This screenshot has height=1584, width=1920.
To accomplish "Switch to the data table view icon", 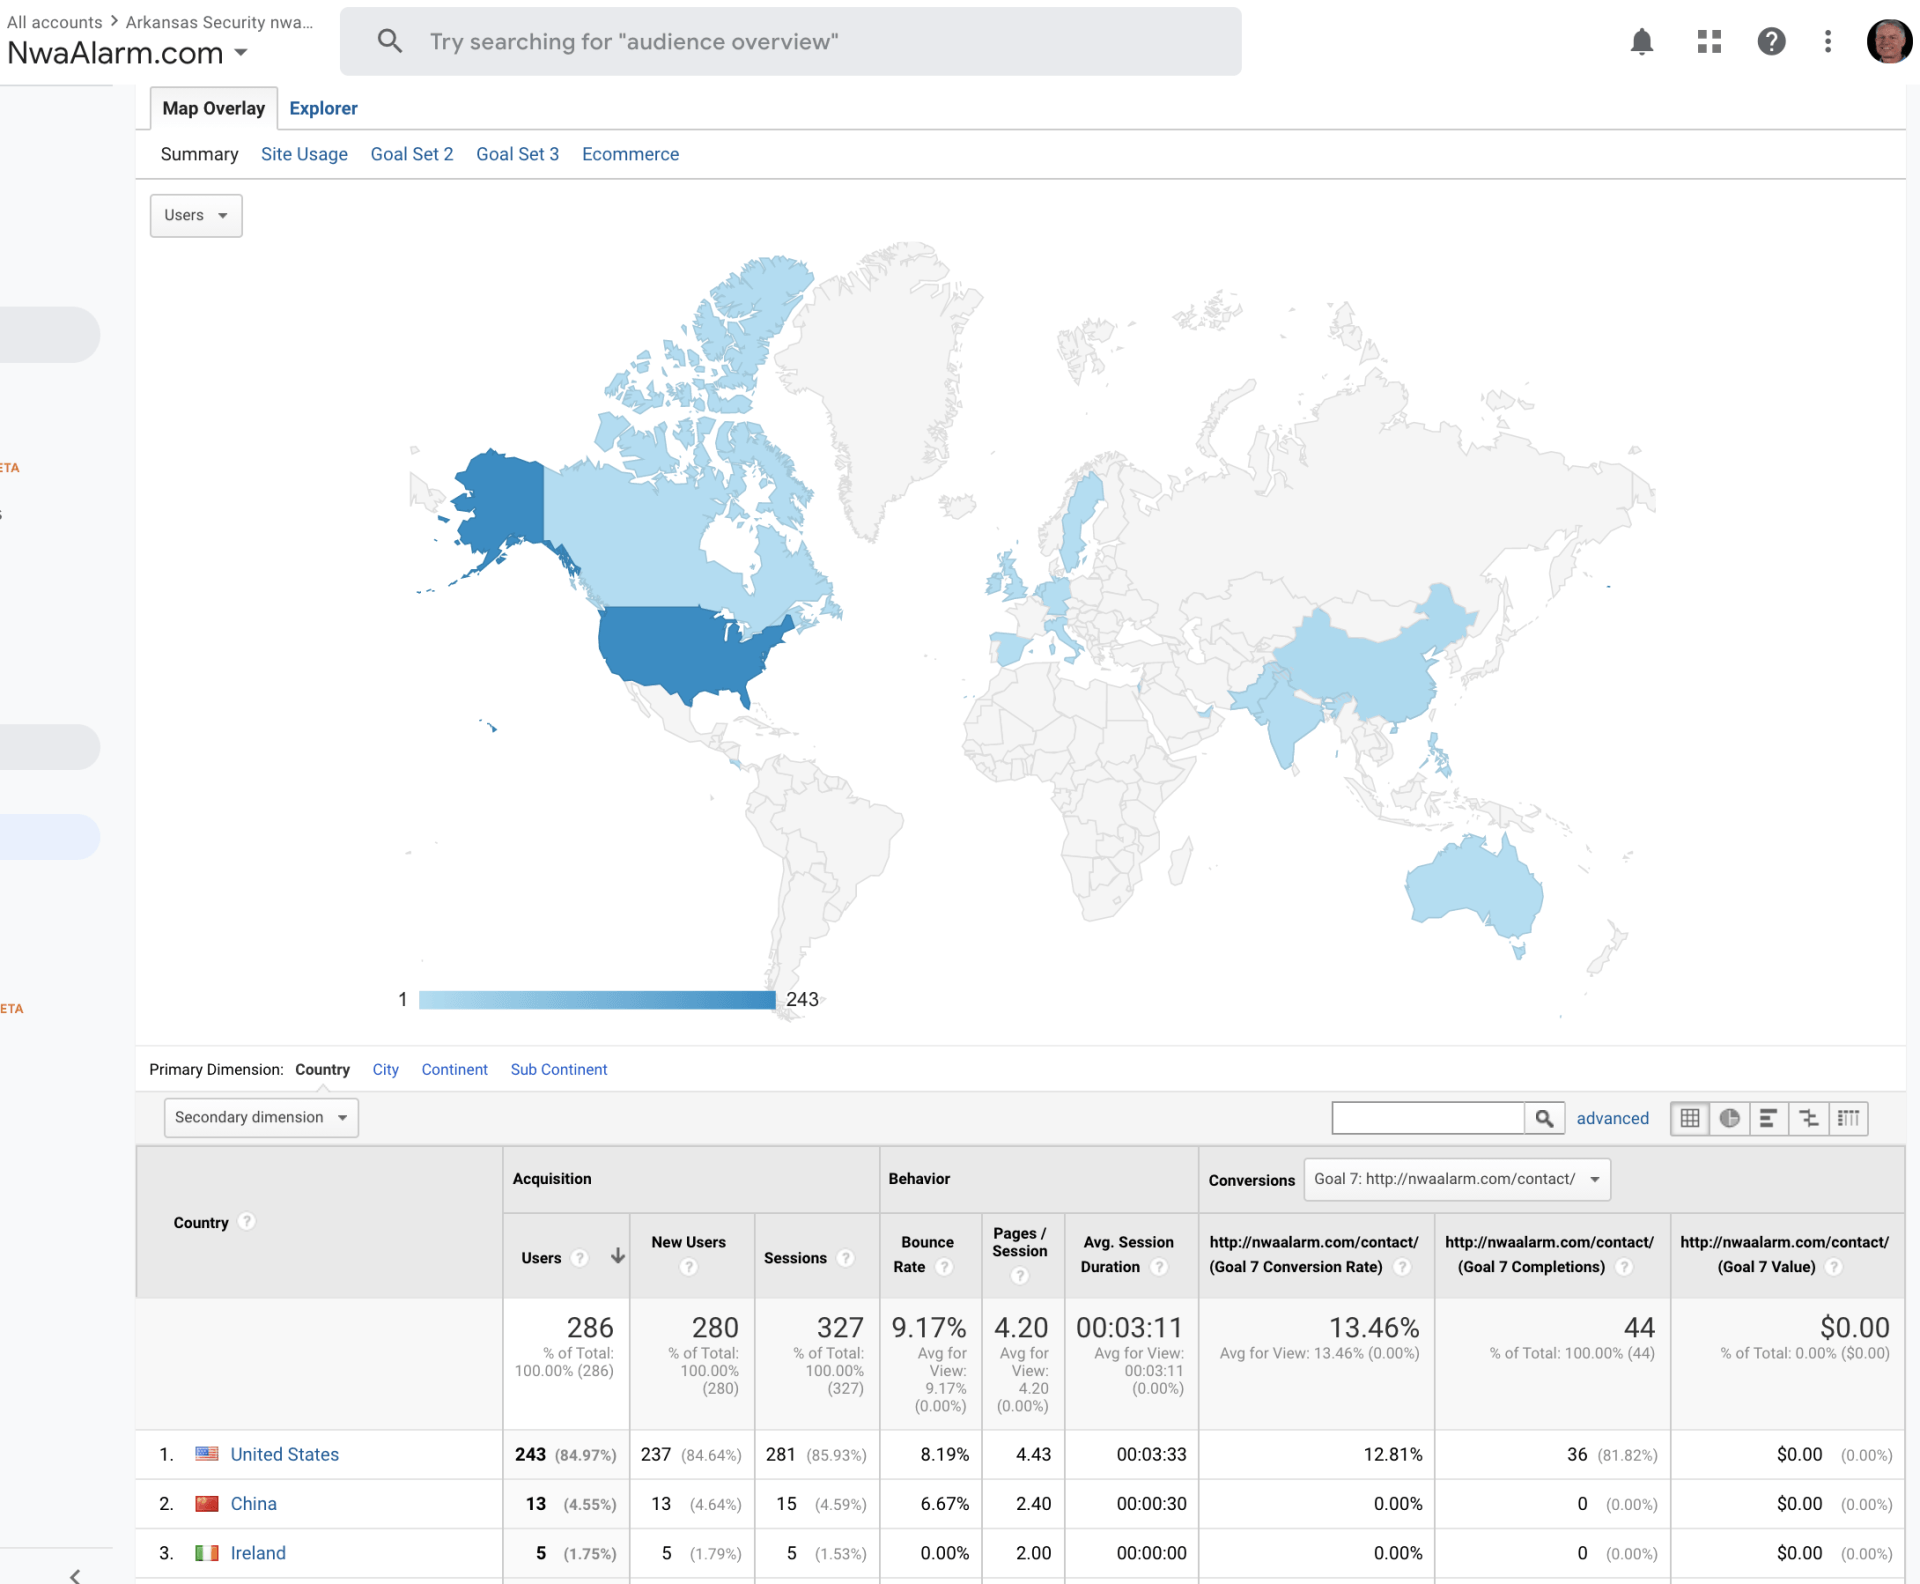I will [1690, 1118].
